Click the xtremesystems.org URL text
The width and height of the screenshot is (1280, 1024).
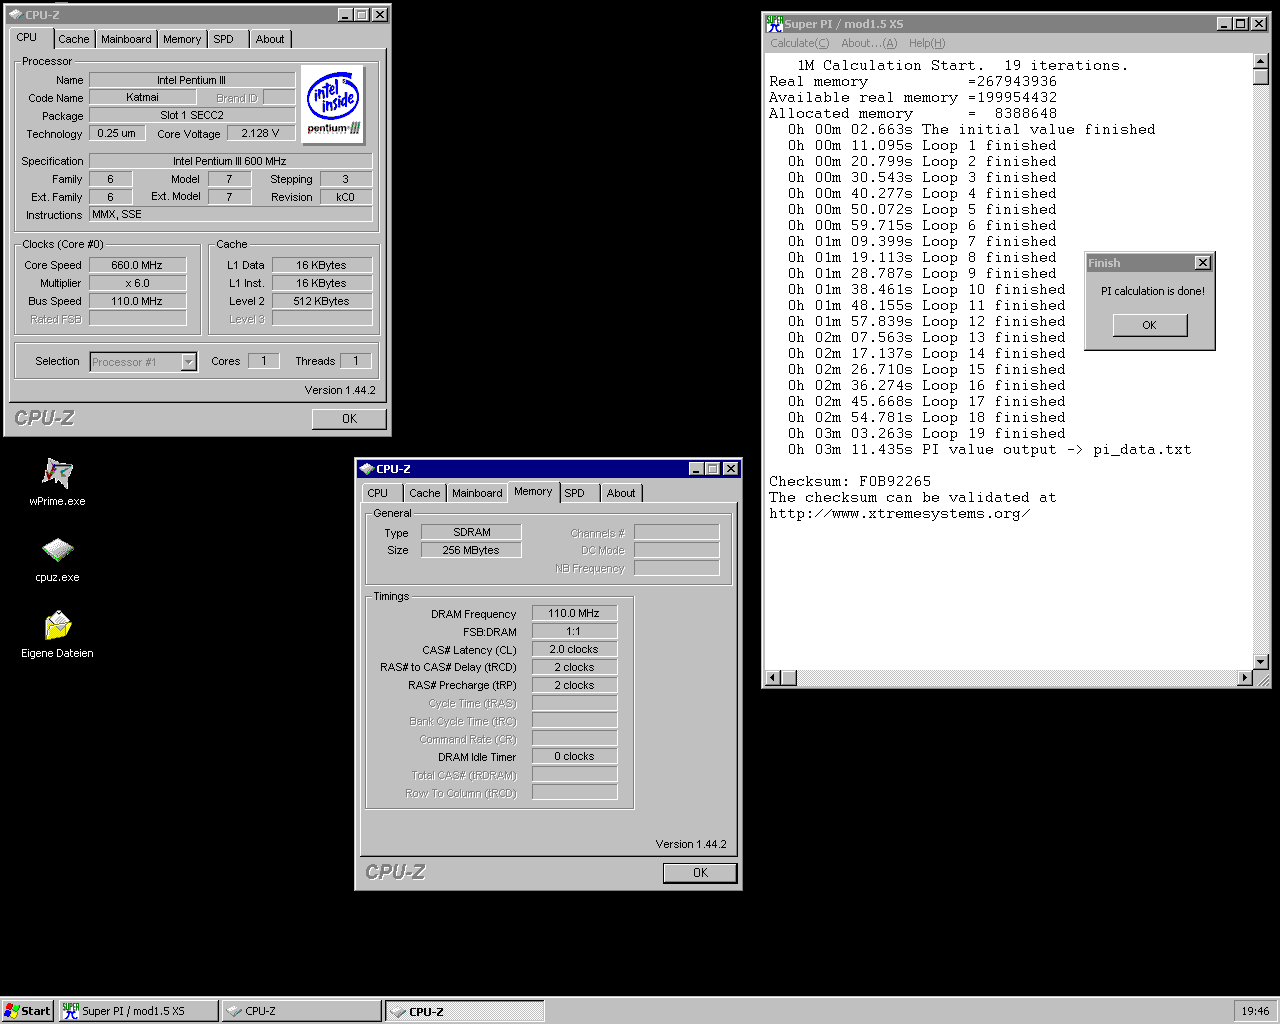900,513
